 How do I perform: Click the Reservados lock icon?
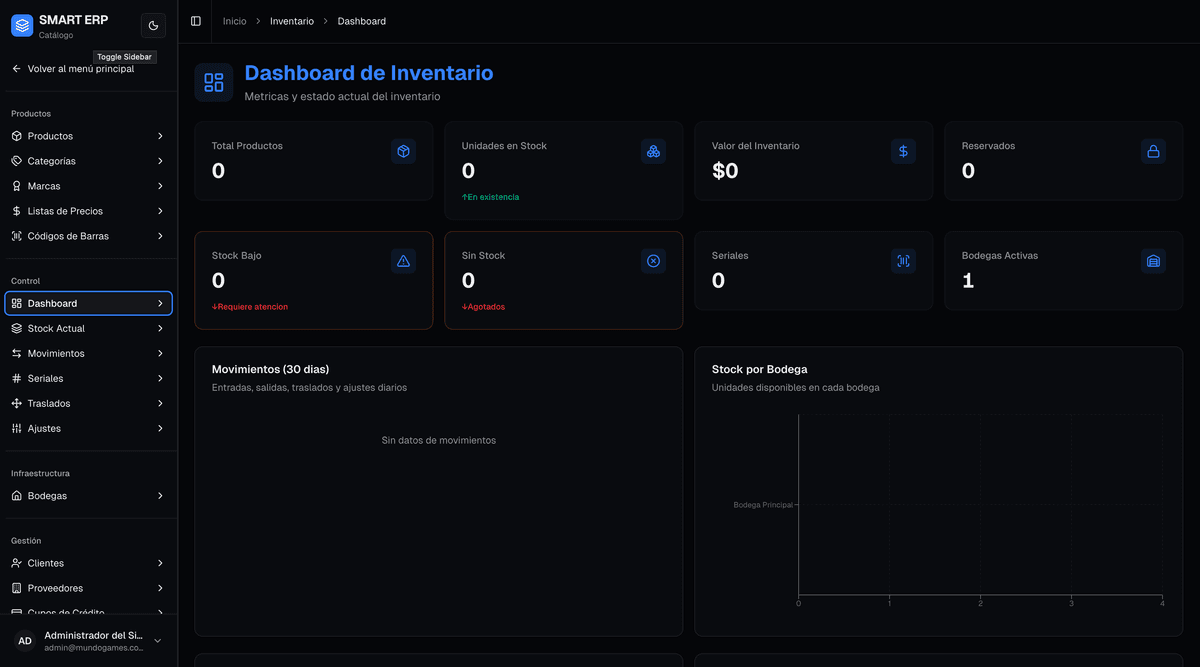point(1153,151)
